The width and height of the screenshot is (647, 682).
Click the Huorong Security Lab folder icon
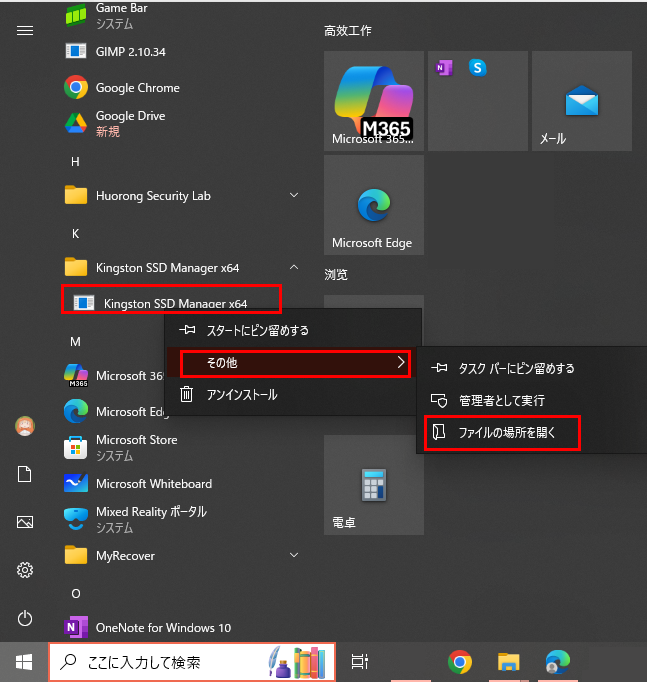[x=76, y=195]
